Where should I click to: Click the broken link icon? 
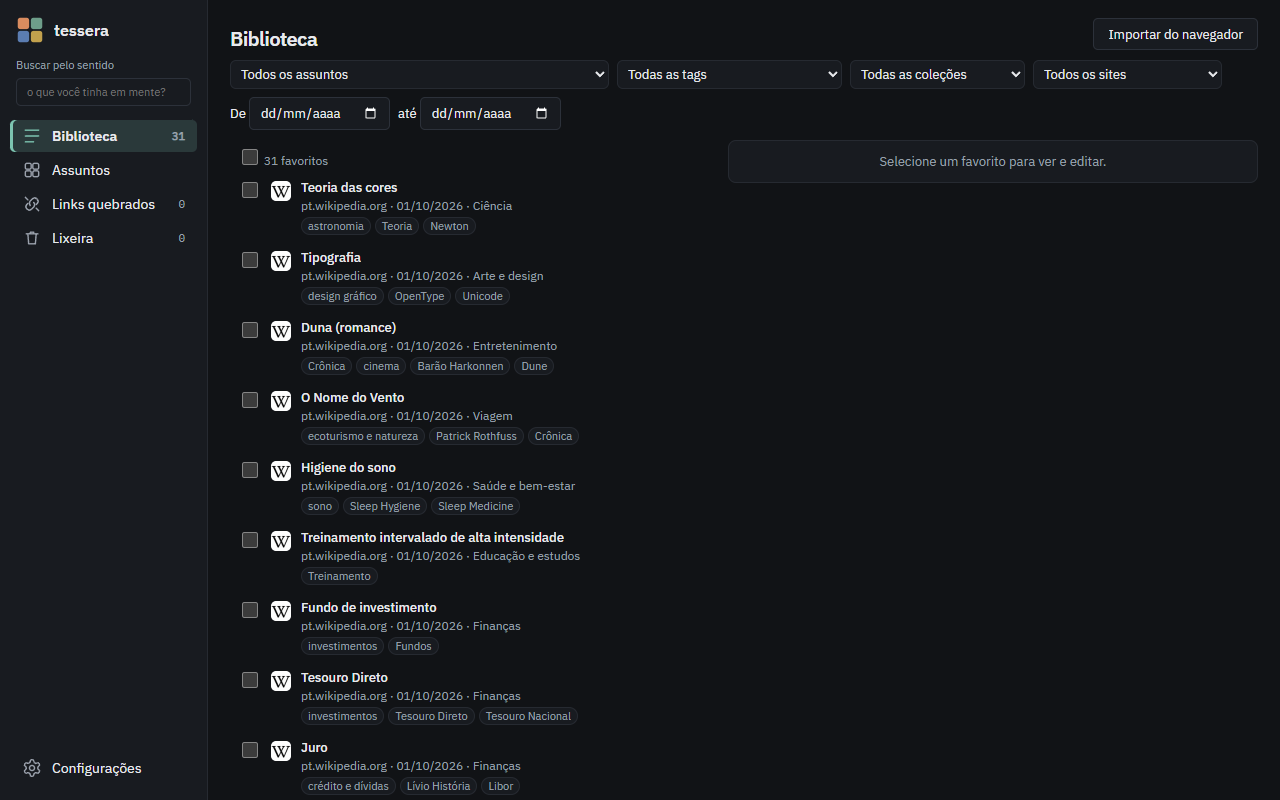tap(32, 204)
